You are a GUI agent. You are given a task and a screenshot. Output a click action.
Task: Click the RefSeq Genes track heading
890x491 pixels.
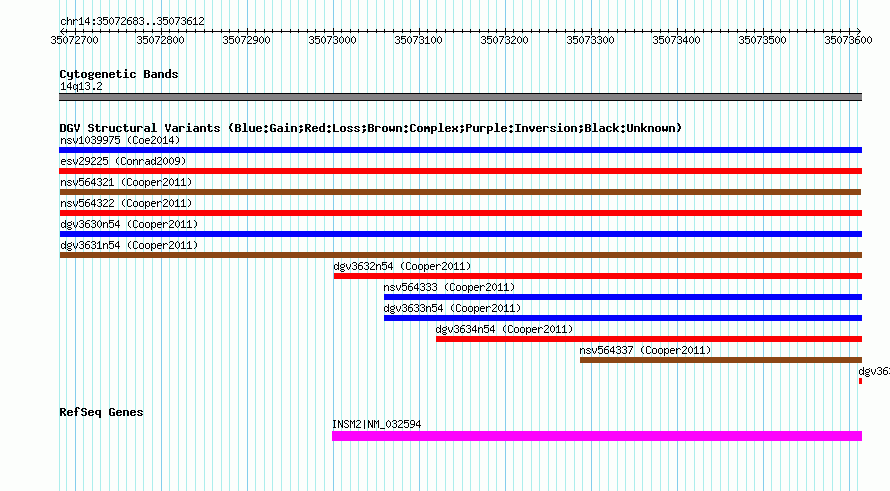(x=101, y=412)
